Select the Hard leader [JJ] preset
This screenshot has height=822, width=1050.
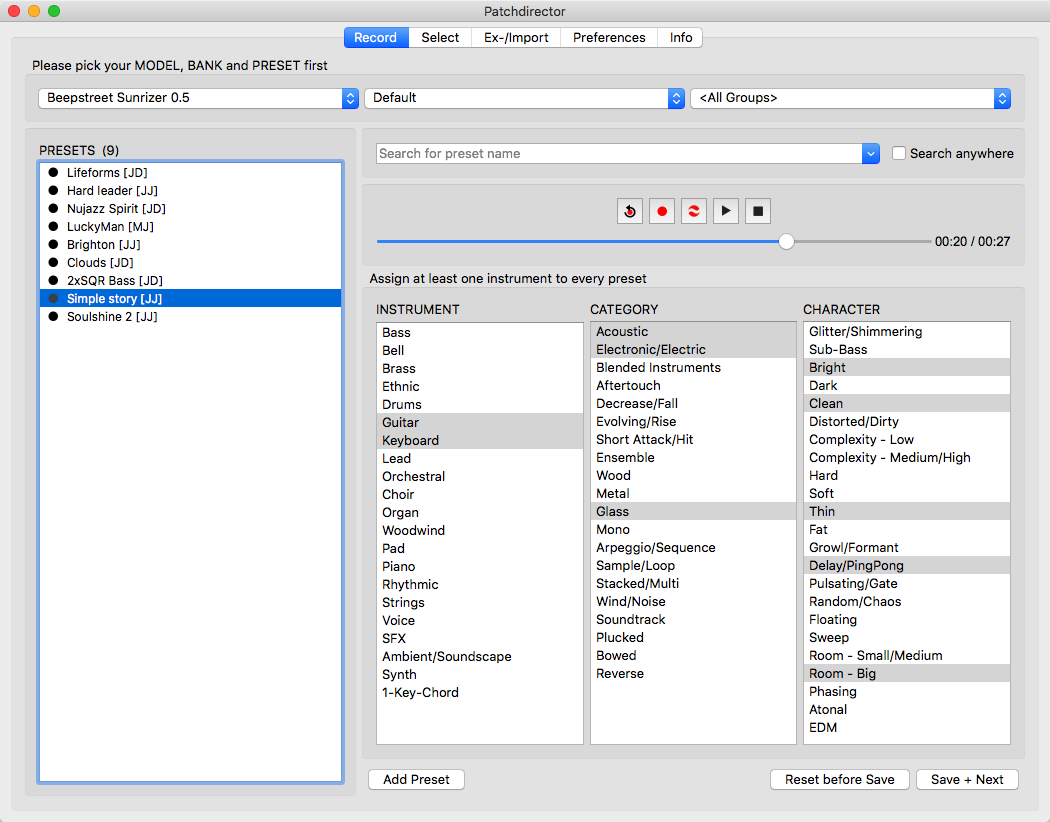191,191
